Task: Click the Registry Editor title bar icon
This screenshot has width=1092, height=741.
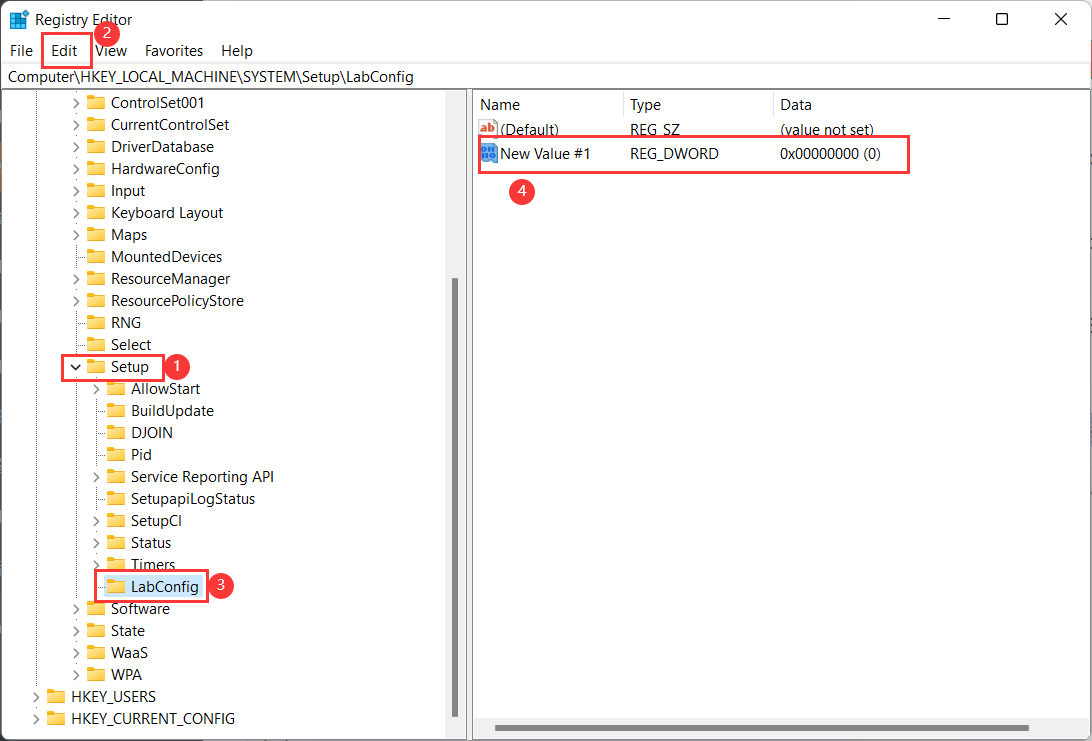Action: [19, 20]
